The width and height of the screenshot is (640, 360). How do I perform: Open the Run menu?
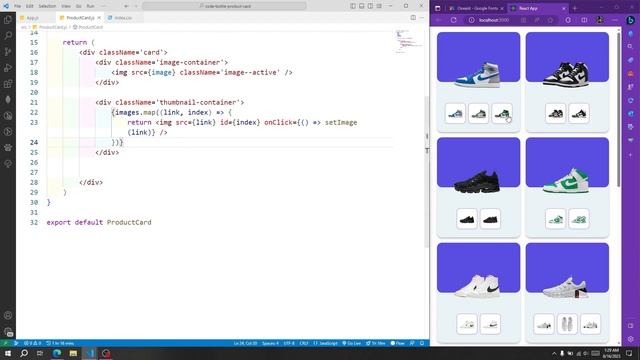tap(91, 6)
